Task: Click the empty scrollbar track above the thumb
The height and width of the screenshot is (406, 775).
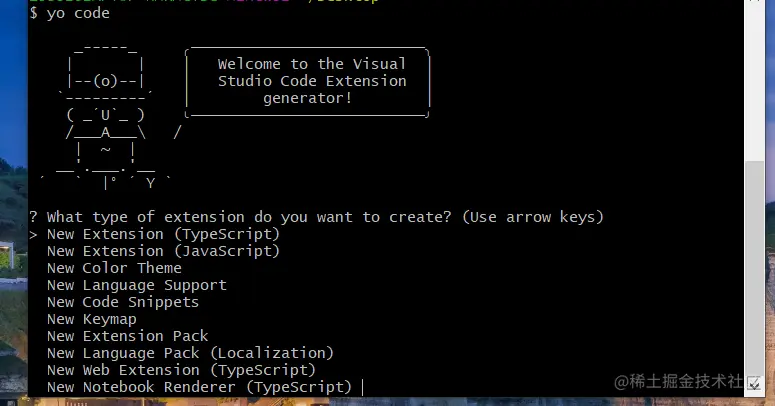Action: tap(755, 80)
